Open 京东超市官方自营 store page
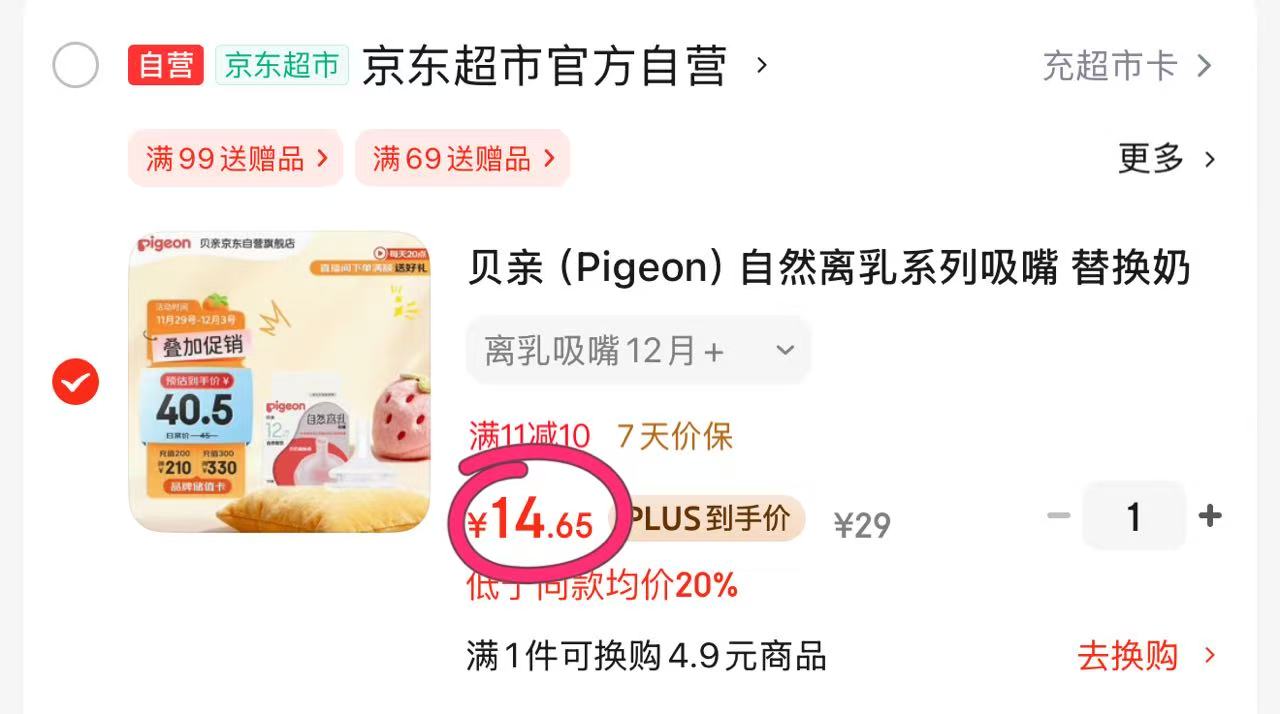This screenshot has height=714, width=1280. [x=544, y=67]
